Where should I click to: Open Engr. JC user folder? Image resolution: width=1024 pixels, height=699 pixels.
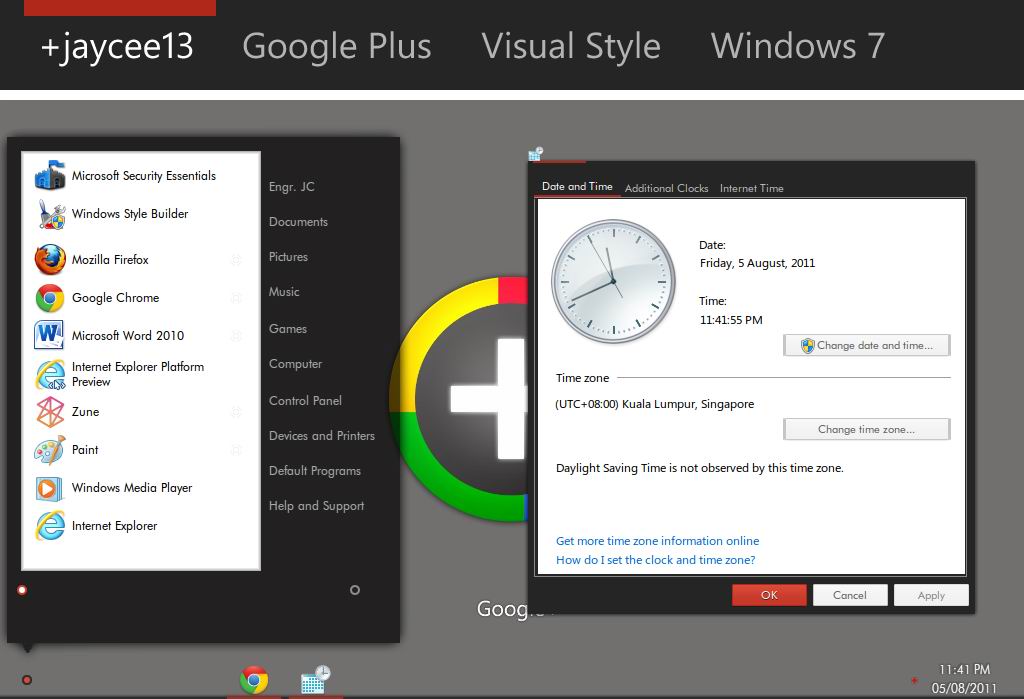point(292,187)
